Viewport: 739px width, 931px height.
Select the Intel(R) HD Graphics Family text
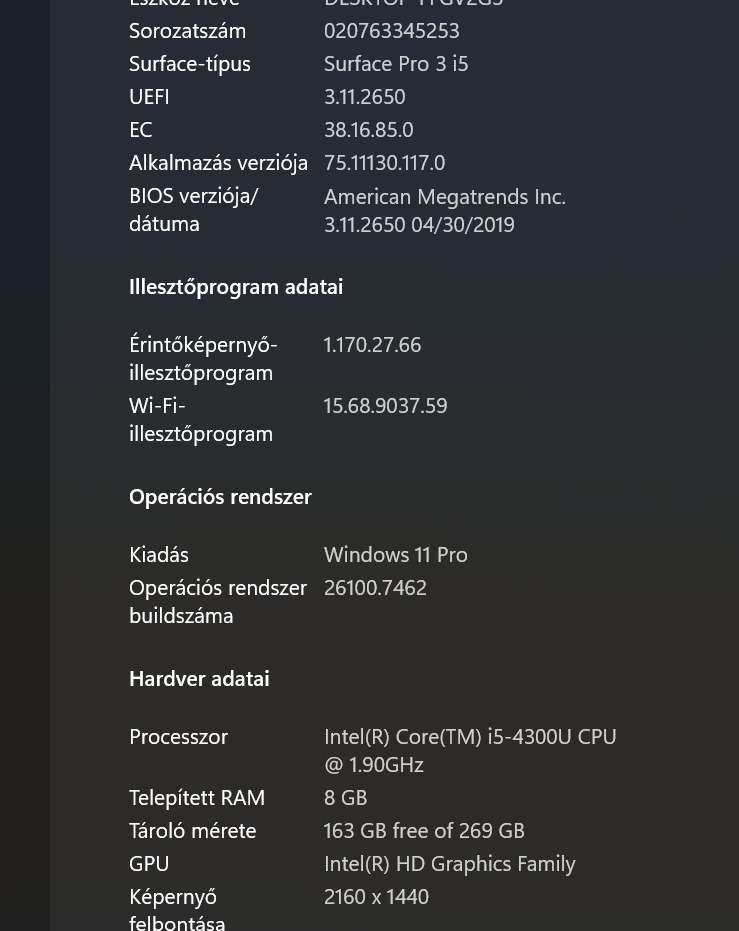[449, 864]
